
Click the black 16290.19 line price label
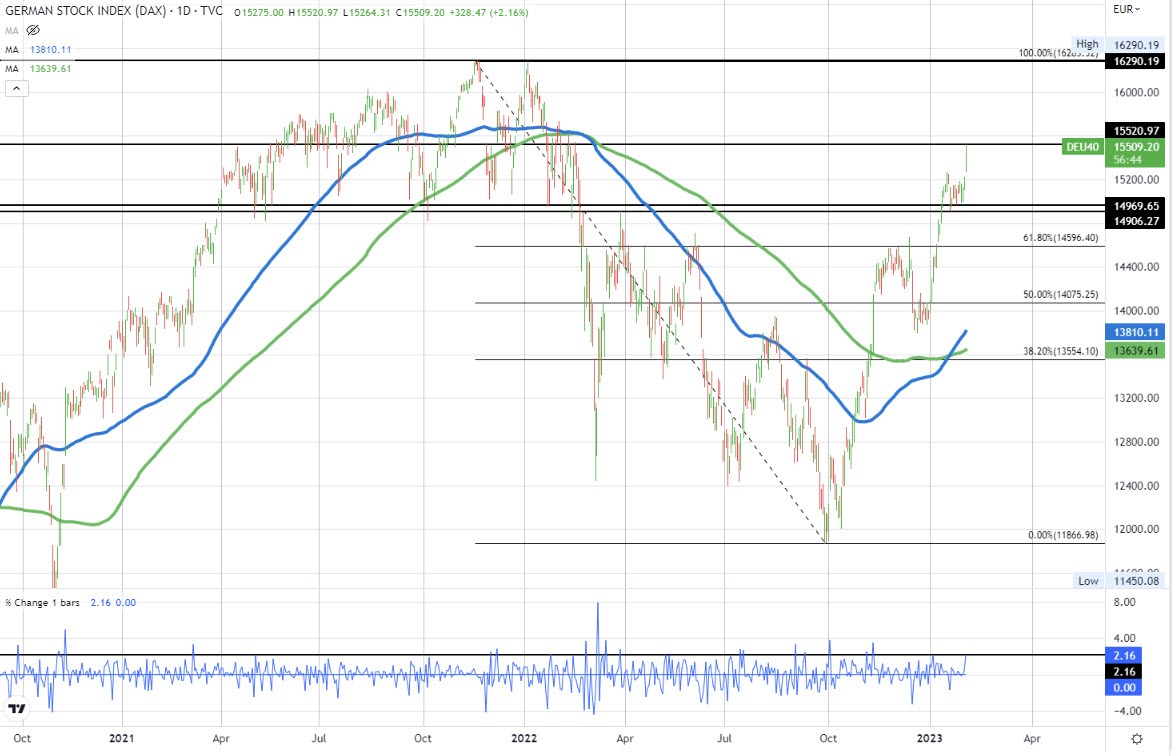point(1136,61)
